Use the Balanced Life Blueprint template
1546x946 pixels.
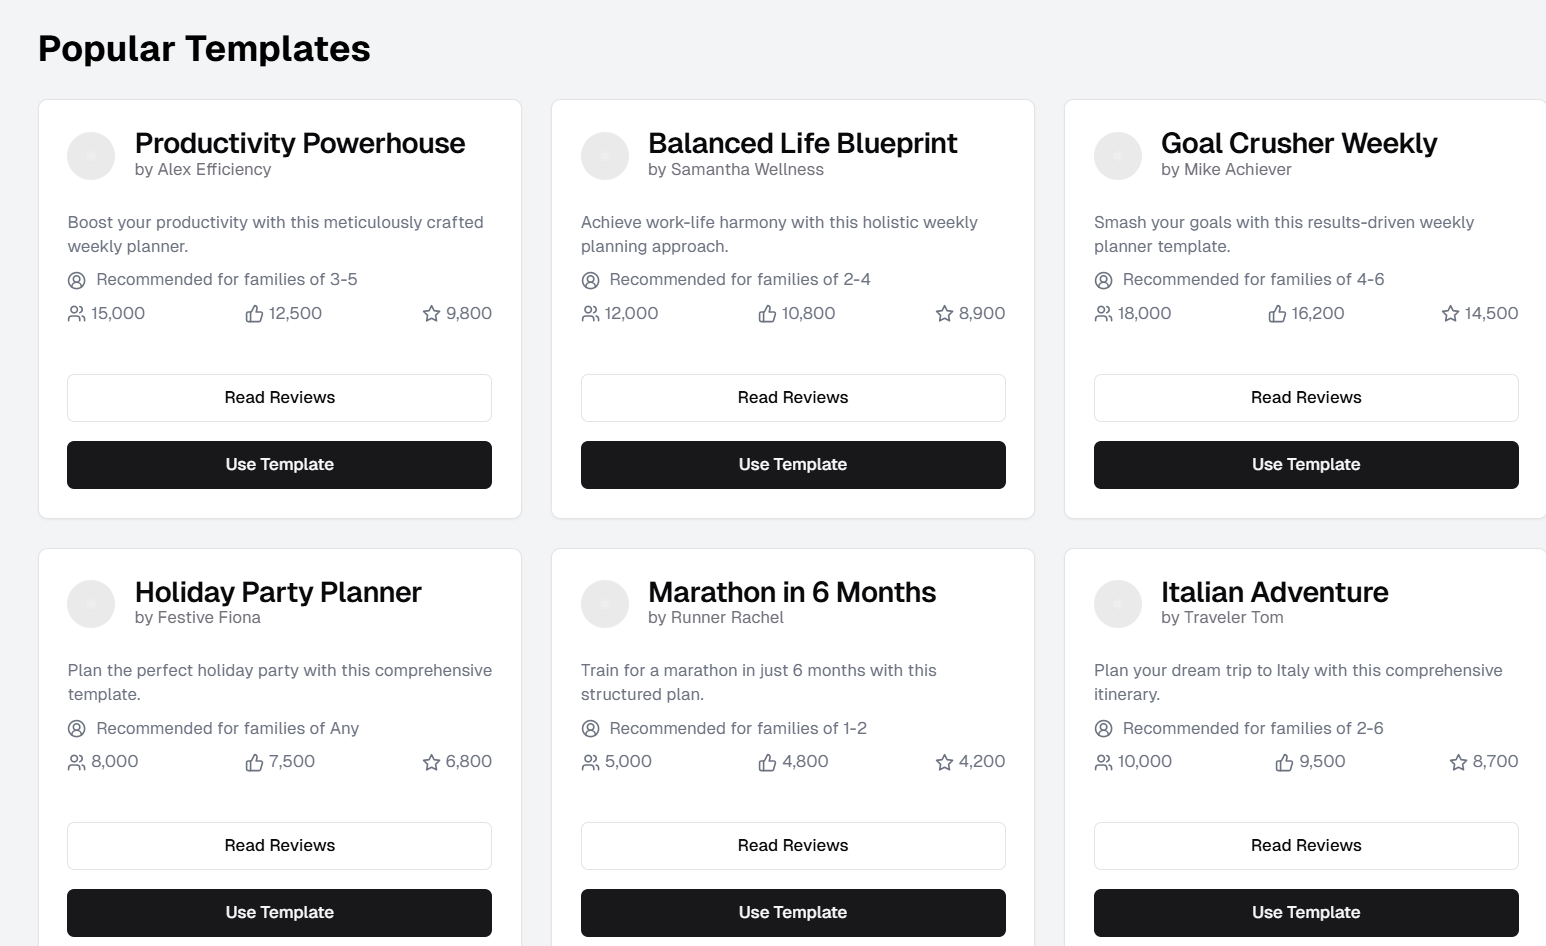[x=792, y=465]
